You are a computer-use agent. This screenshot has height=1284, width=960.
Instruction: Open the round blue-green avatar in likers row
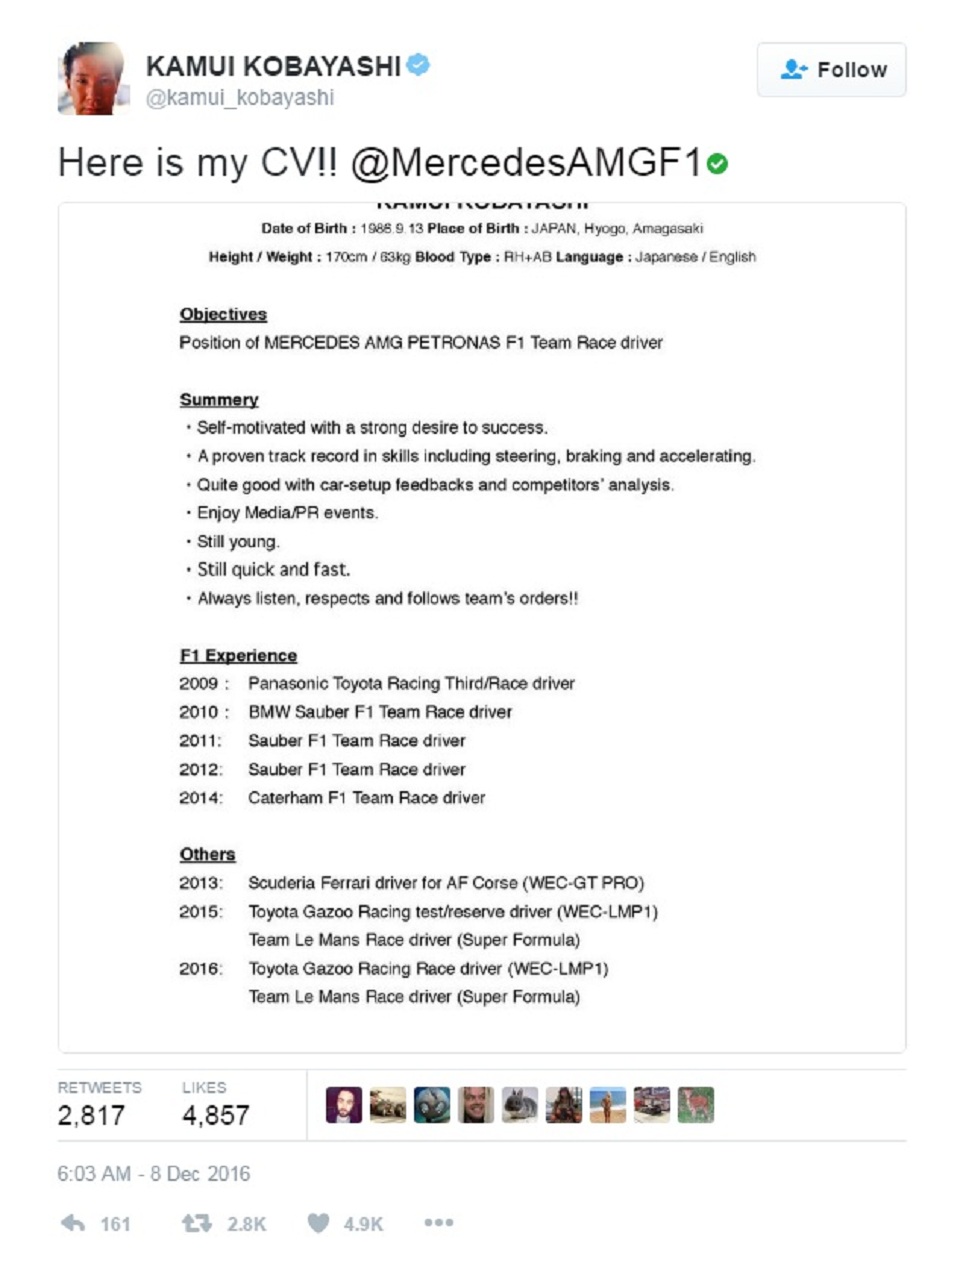pyautogui.click(x=432, y=1105)
